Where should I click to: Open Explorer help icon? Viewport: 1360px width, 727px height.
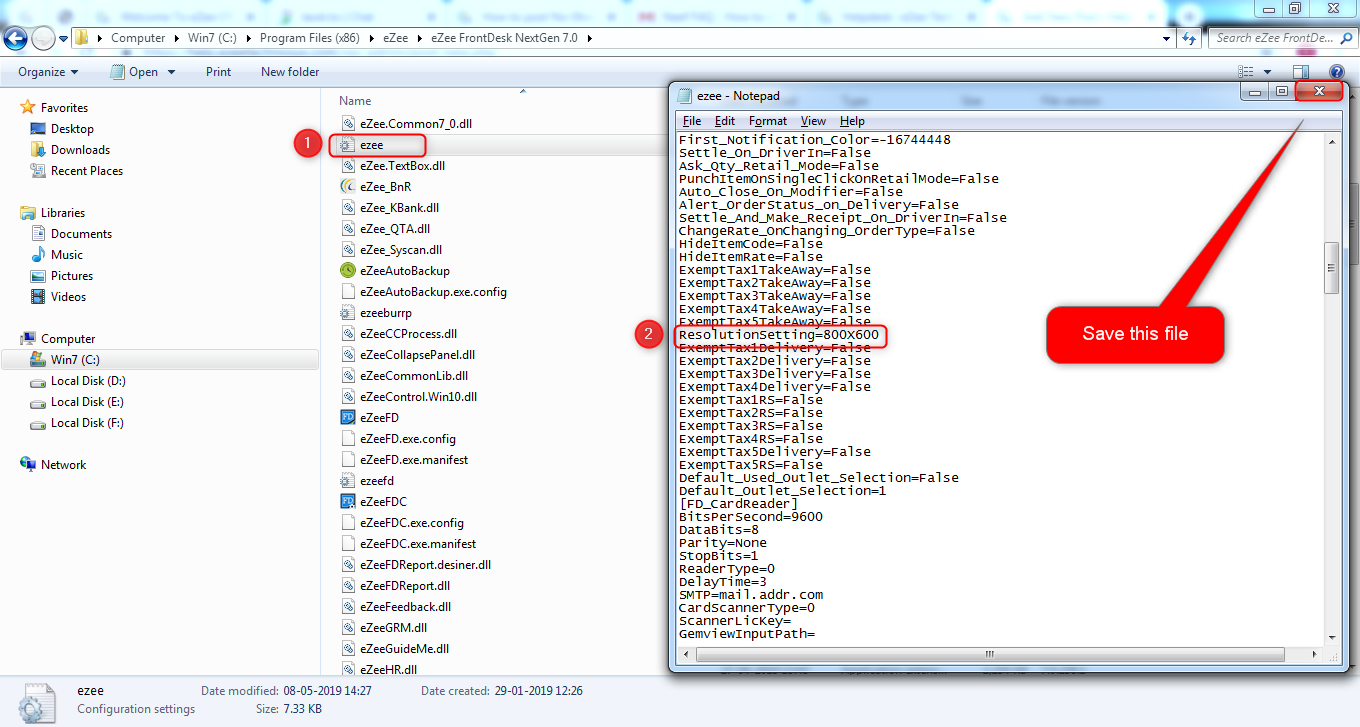coord(1336,72)
